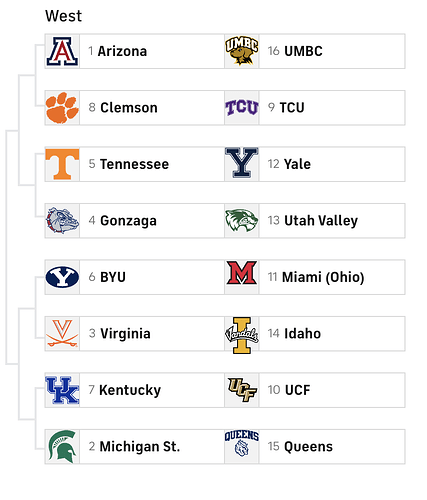This screenshot has height=500, width=427.
Task: Click the Utah Valley wolverine logo
Action: coord(242,220)
